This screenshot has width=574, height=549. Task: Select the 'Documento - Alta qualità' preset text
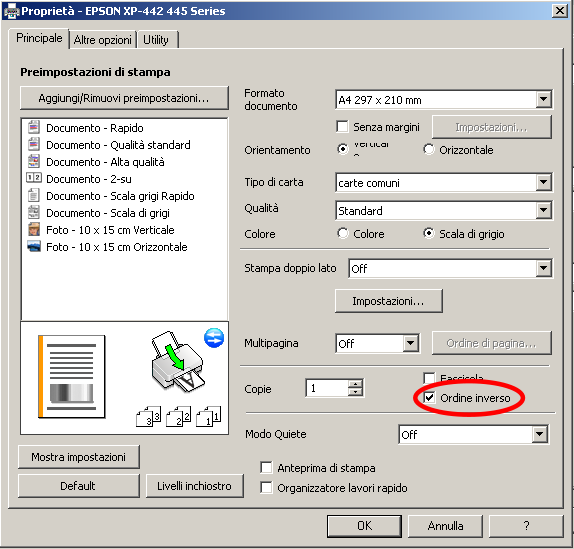coord(105,162)
